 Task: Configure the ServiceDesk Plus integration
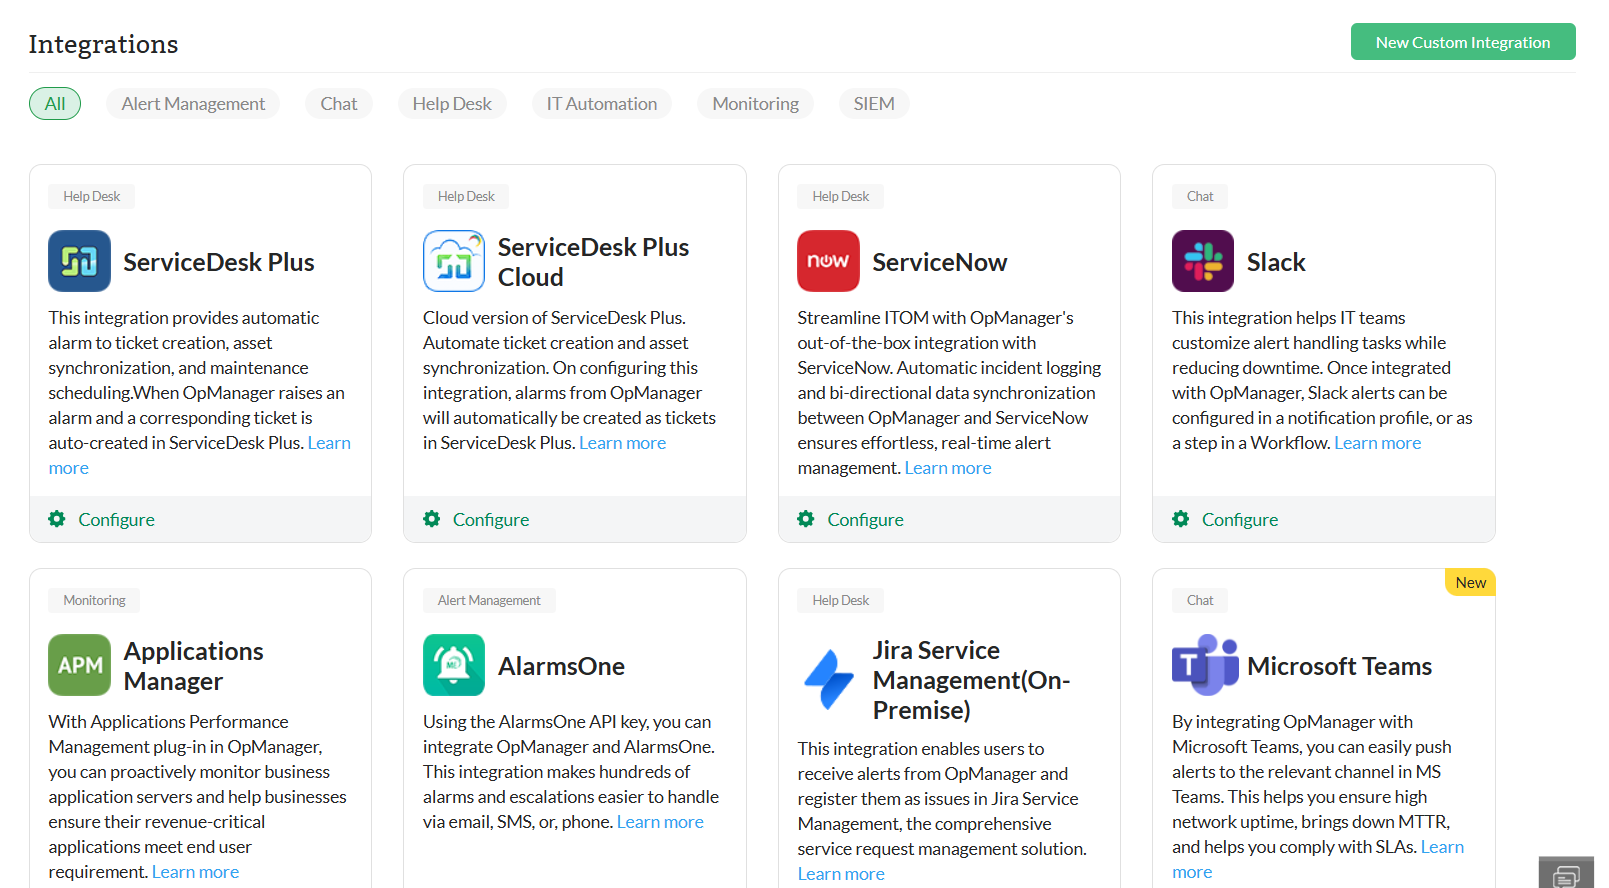117,520
